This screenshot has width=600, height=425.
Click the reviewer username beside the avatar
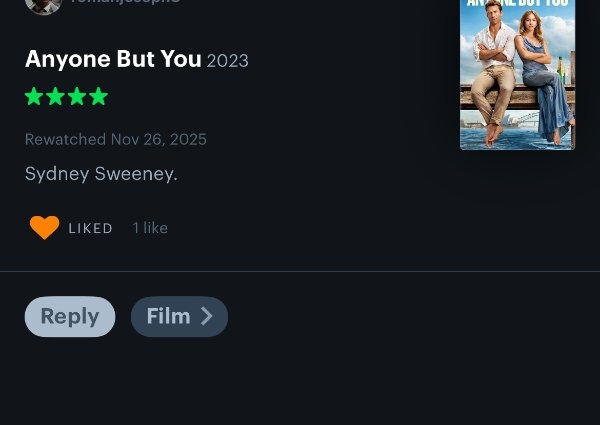point(125,3)
